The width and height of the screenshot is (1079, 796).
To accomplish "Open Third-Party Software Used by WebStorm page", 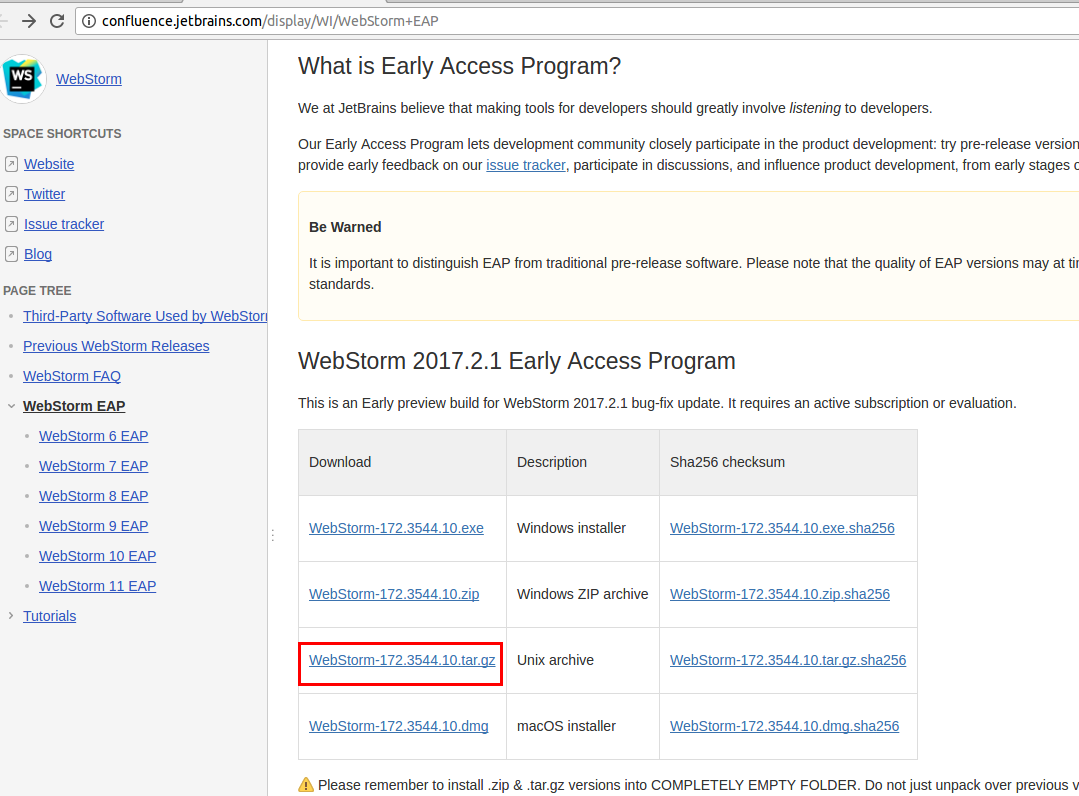I will click(x=145, y=316).
